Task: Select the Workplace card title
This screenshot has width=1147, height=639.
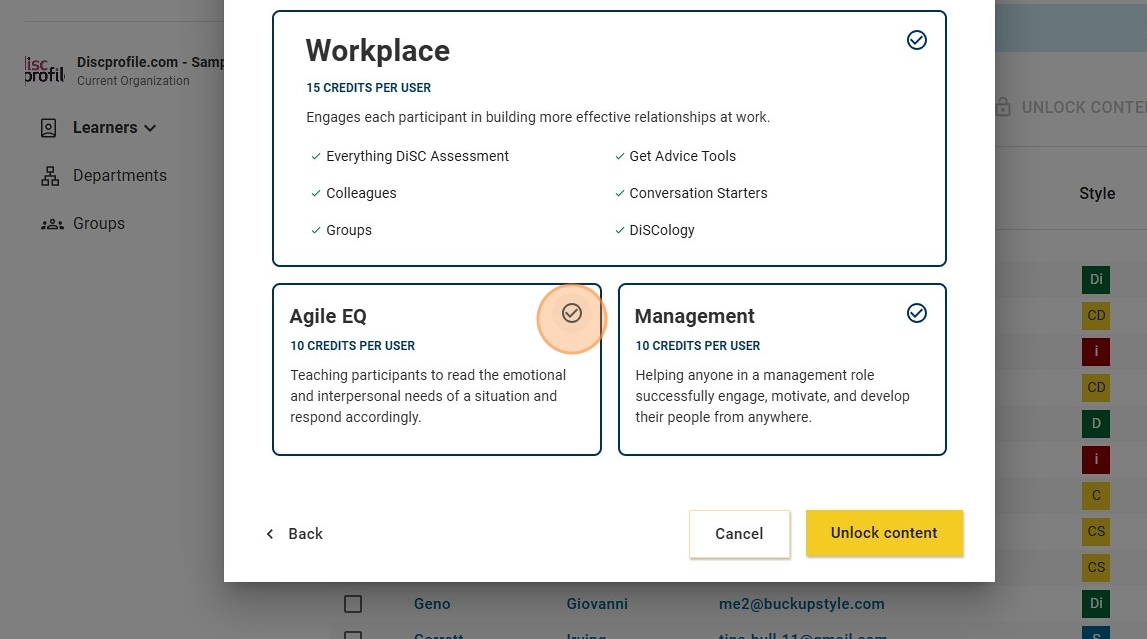Action: point(377,50)
